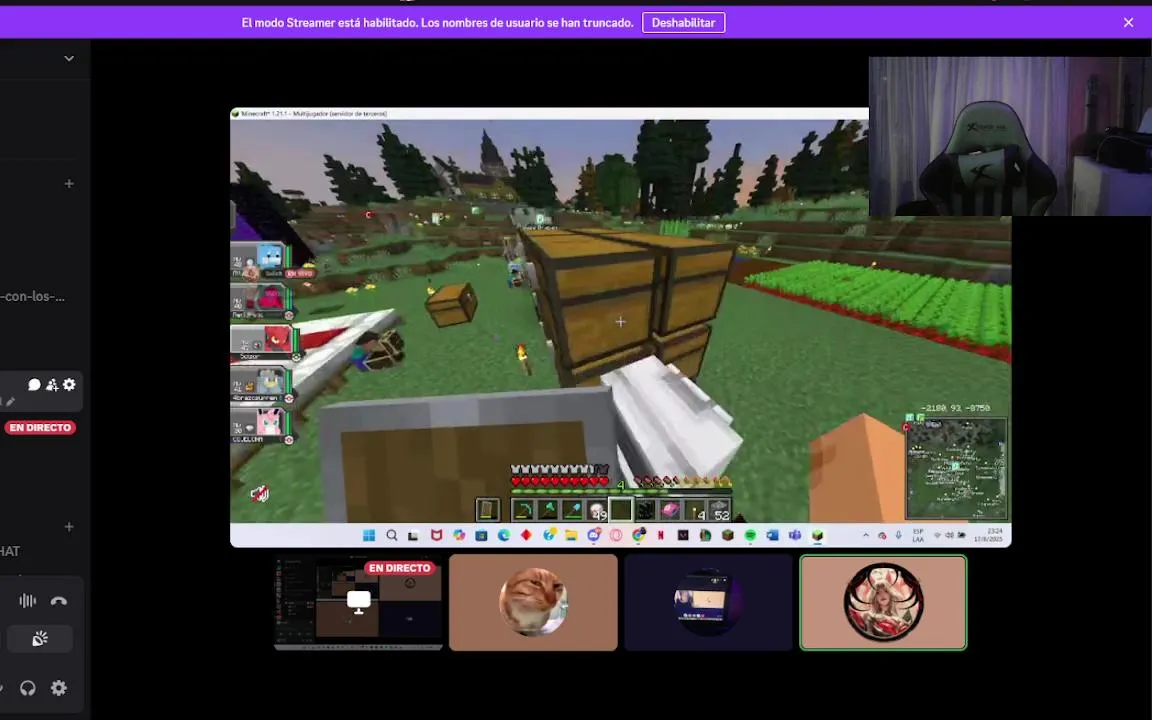Select the hotbar slot showing 49 items
This screenshot has width=1152, height=720.
point(597,509)
